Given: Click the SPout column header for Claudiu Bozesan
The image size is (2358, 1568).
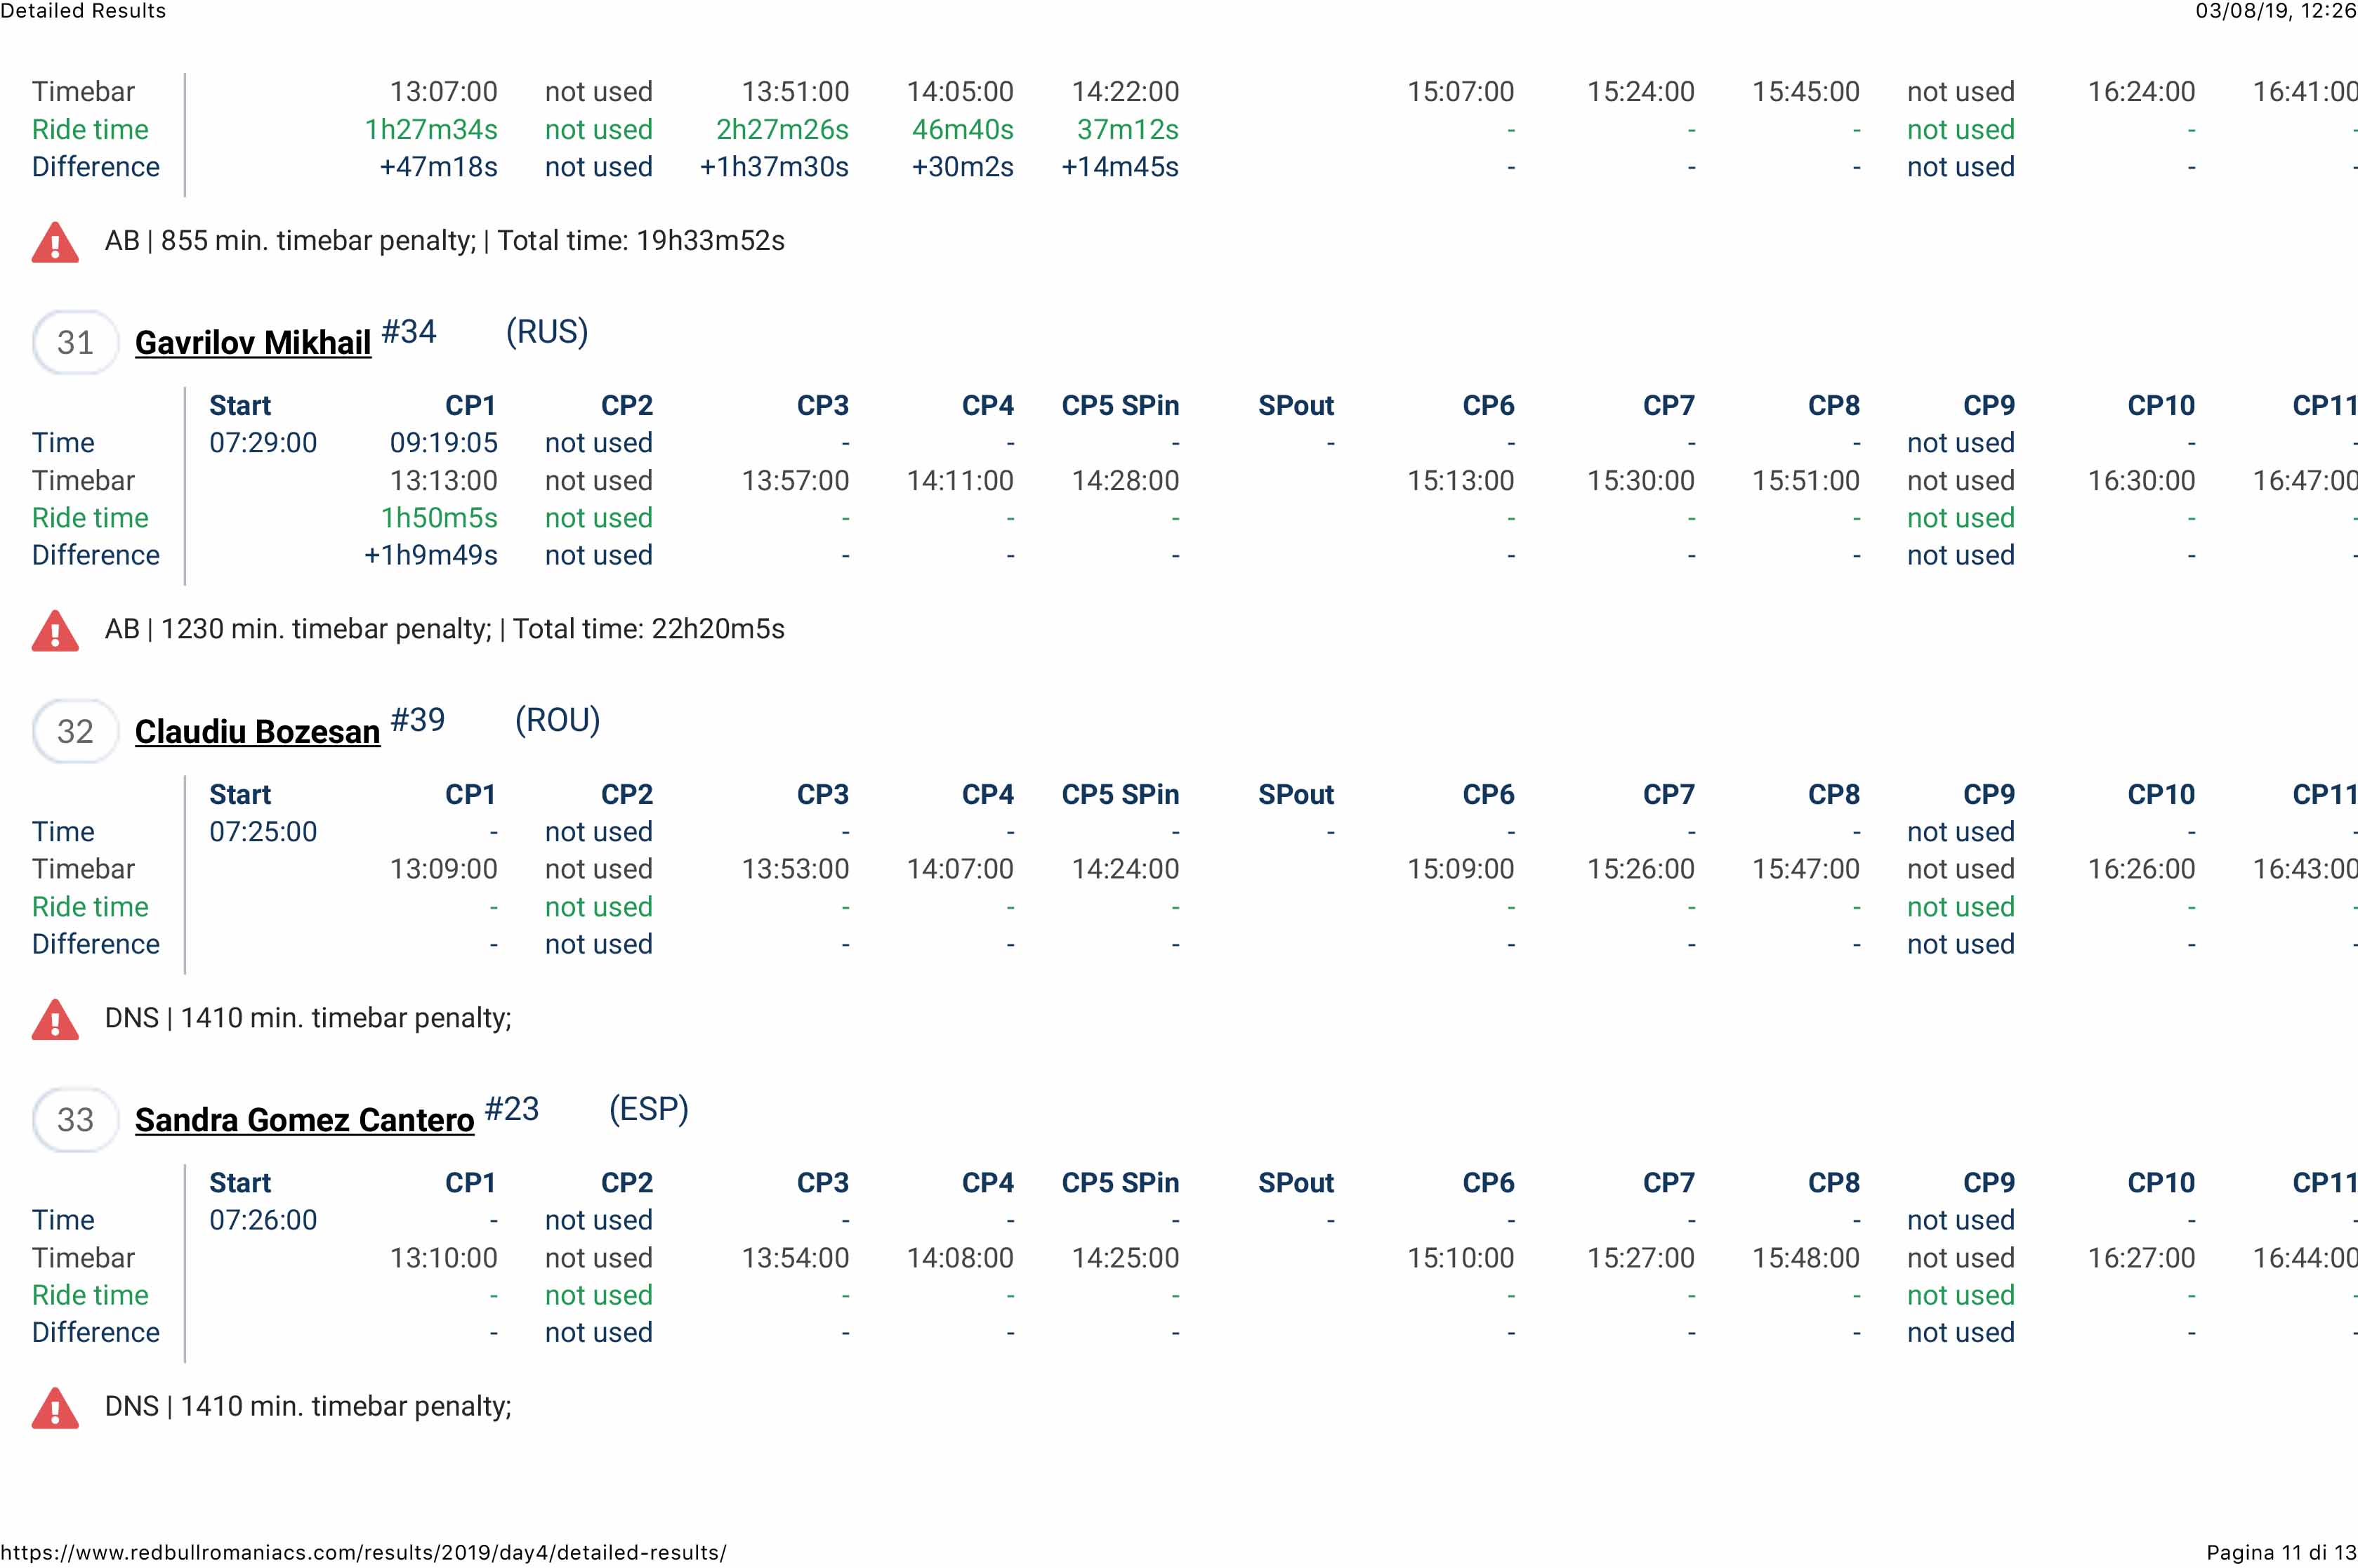Looking at the screenshot, I should [1295, 795].
